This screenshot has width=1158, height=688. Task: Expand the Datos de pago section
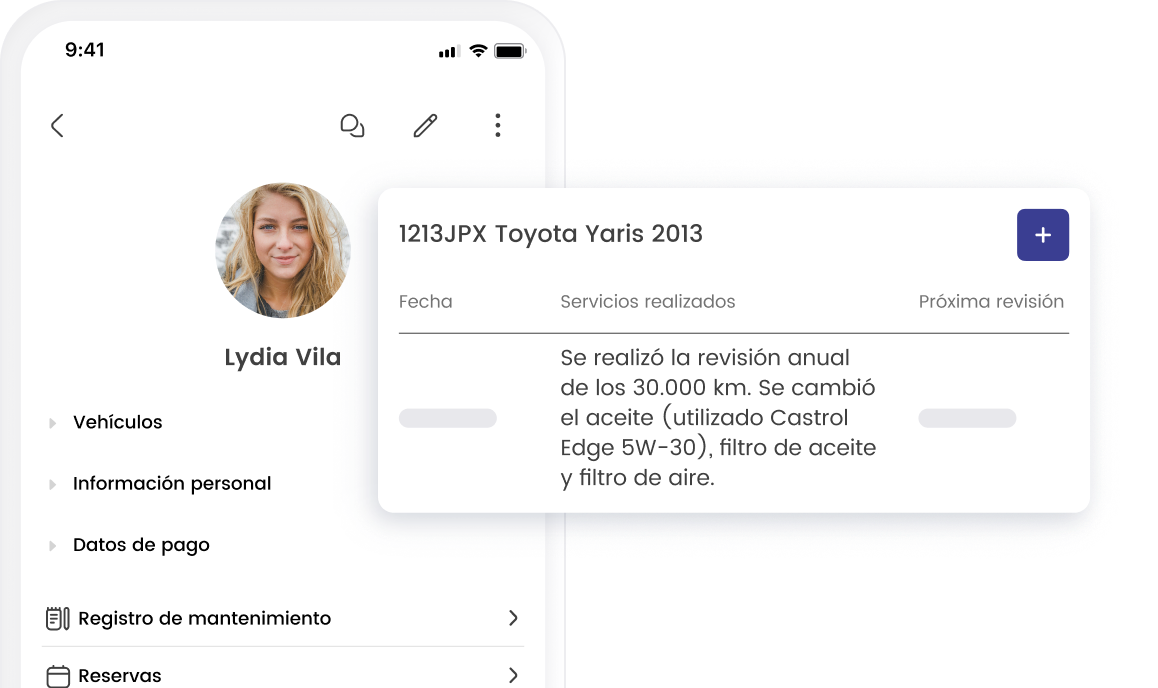[x=129, y=545]
